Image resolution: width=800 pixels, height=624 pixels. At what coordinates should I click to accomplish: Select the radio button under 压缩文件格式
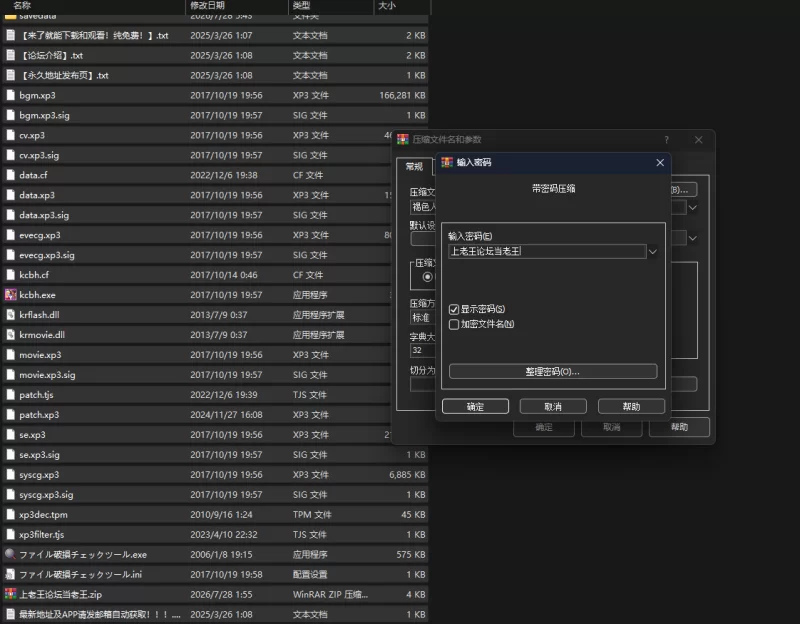point(428,277)
